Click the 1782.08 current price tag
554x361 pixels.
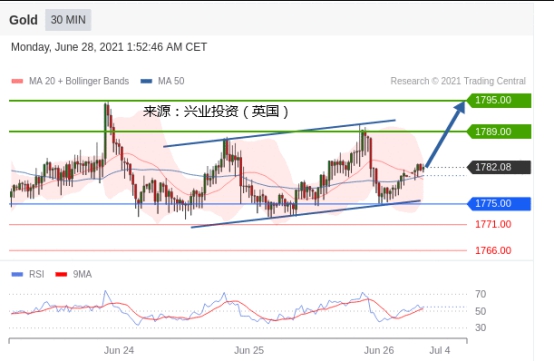[x=499, y=167]
